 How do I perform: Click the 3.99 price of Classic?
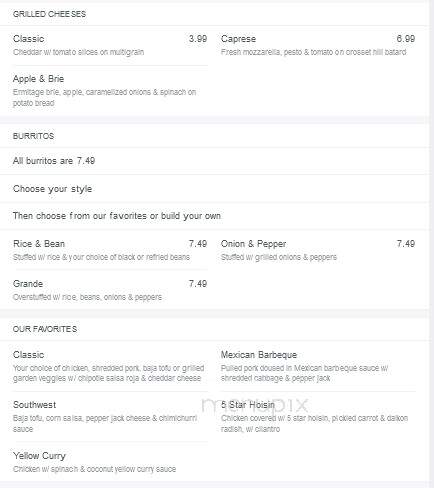click(x=198, y=39)
